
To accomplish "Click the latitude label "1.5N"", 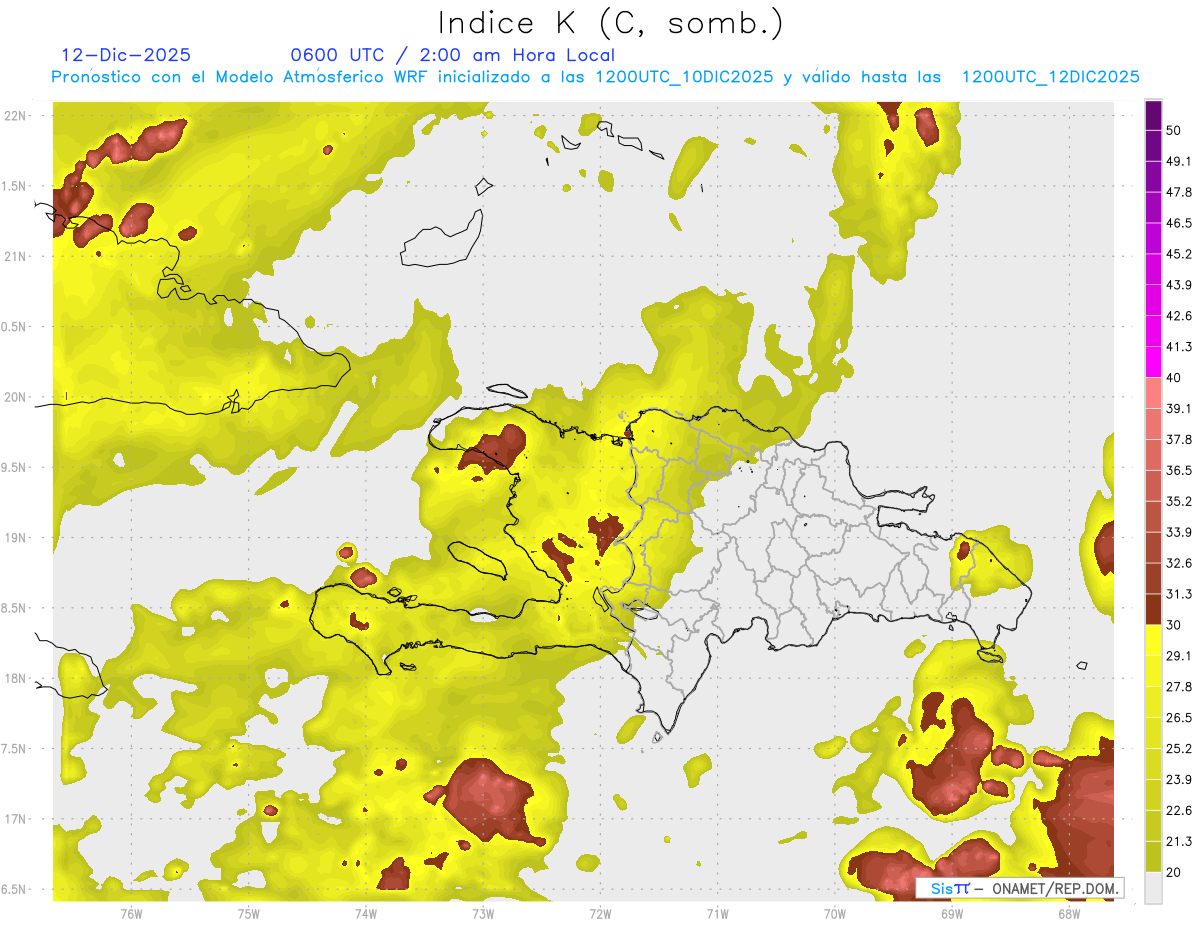I will point(16,186).
